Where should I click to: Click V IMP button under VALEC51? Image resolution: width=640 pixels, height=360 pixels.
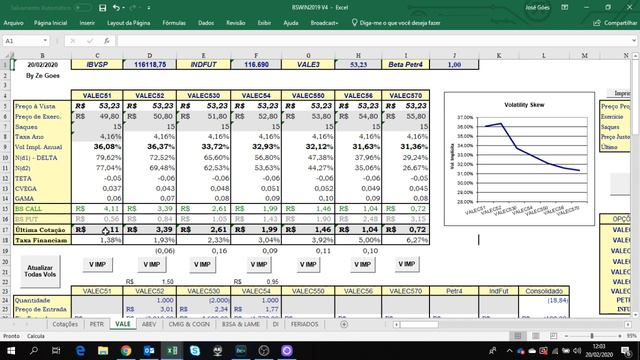pos(97,264)
